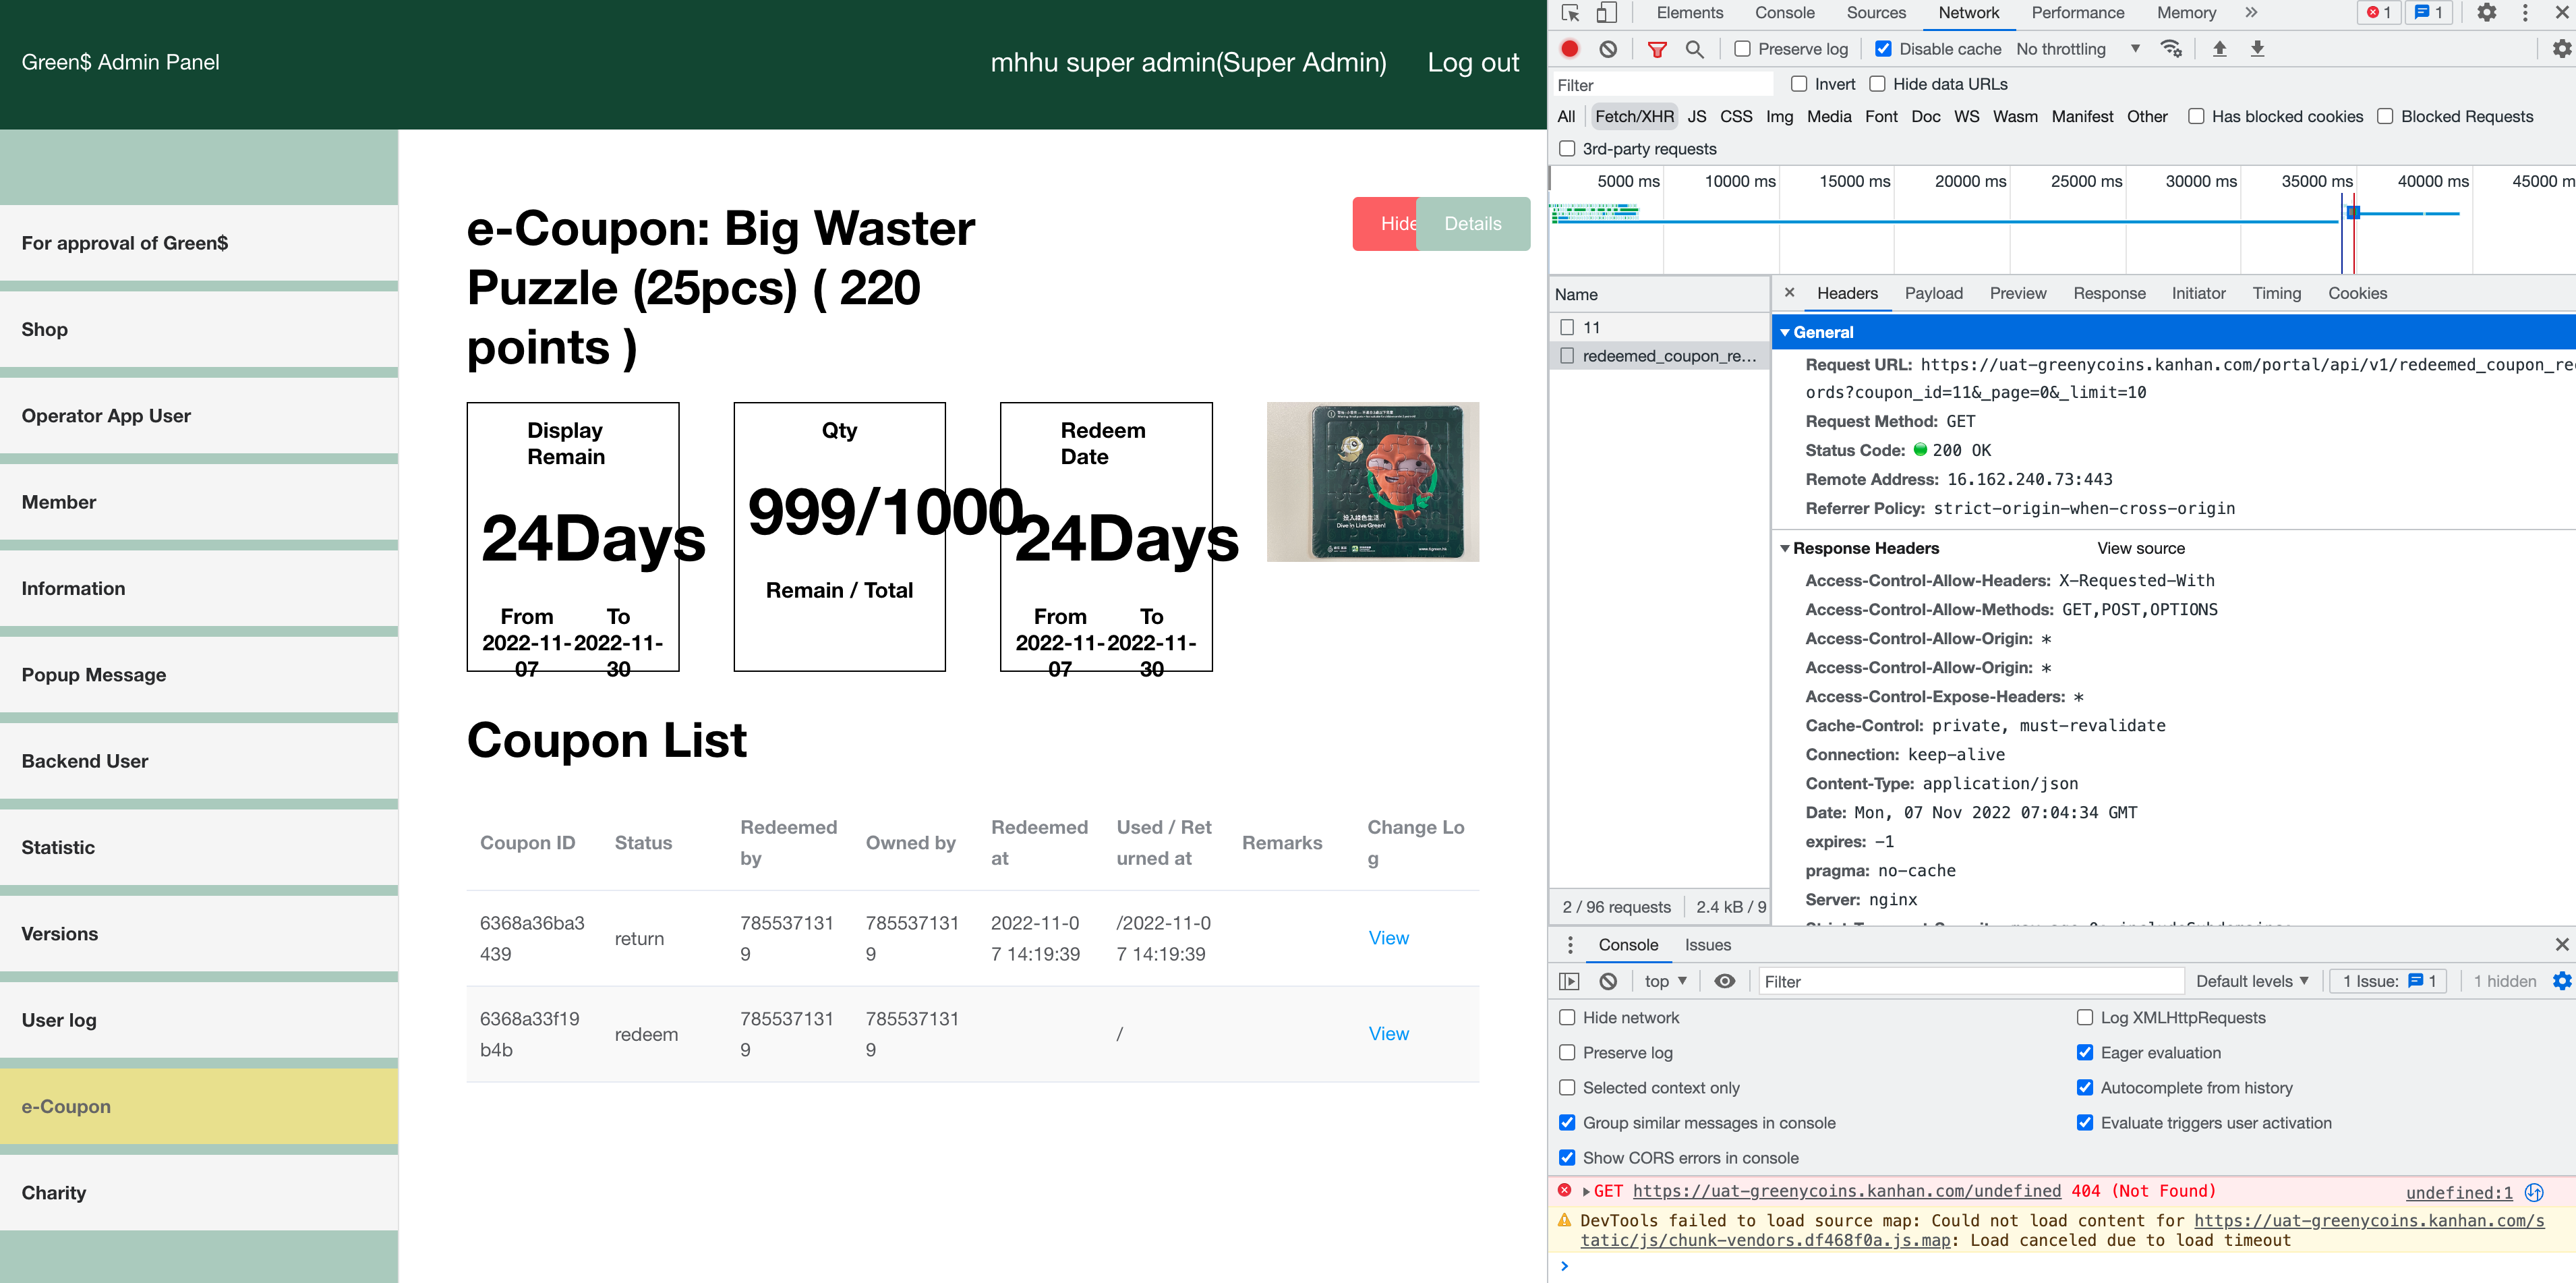
Task: Open network search magnifier
Action: pos(1694,49)
